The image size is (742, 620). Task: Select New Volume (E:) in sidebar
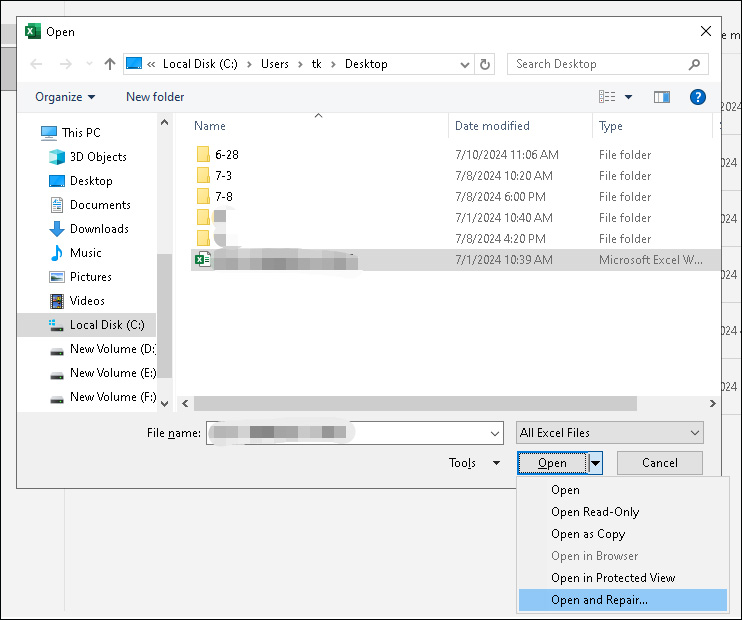103,373
